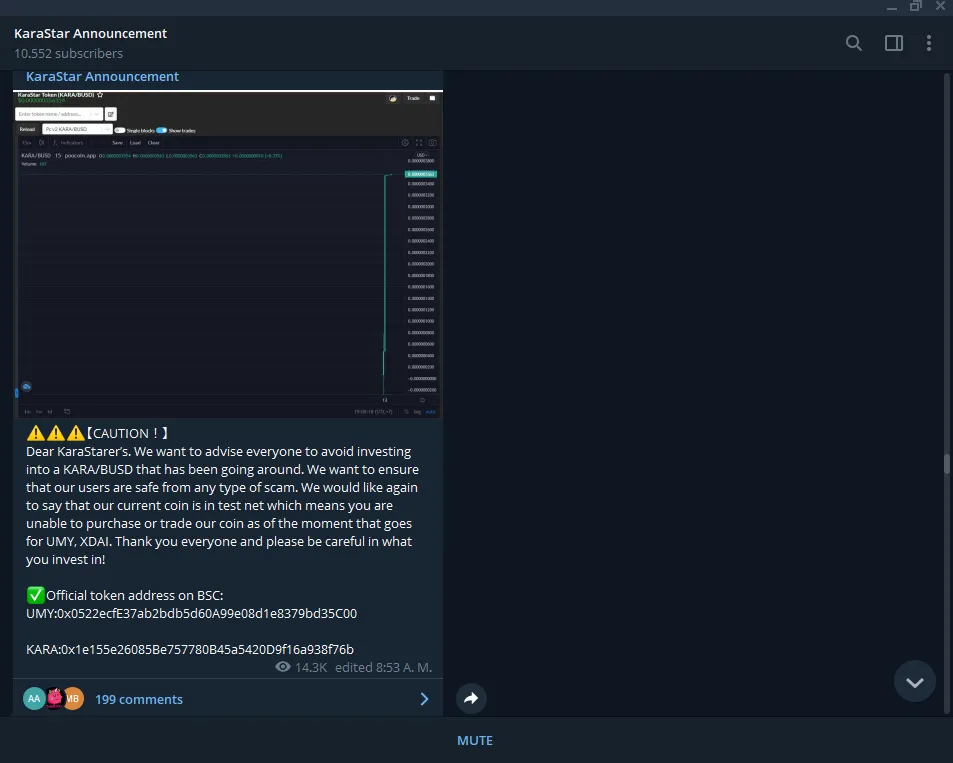This screenshot has width=953, height=763.
Task: Minimize the Telegram window
Action: coord(892,7)
